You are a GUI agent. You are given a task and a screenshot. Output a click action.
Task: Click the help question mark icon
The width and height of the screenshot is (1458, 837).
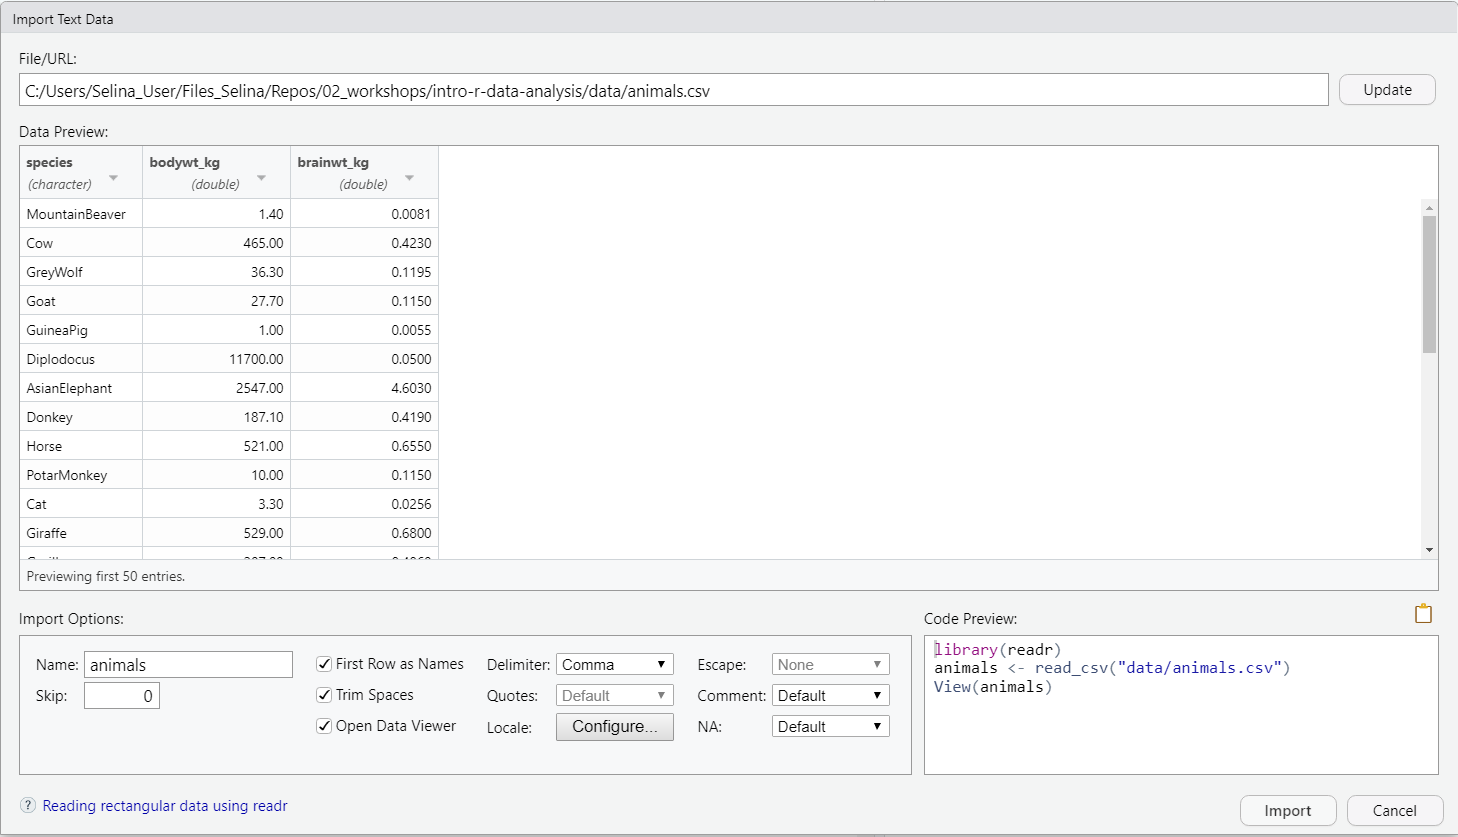[28, 806]
